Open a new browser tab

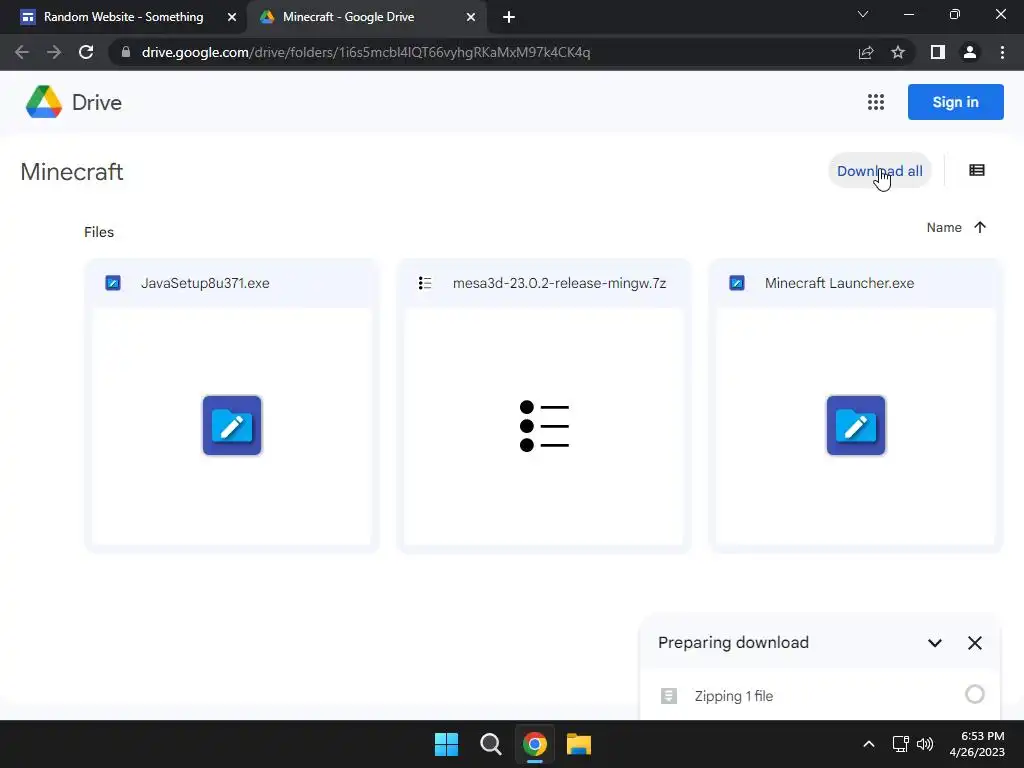pos(509,17)
